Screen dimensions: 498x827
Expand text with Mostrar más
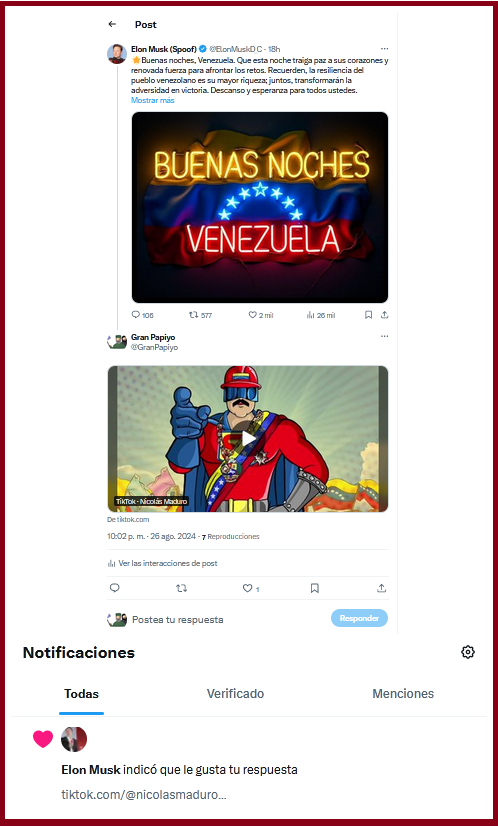click(x=152, y=100)
